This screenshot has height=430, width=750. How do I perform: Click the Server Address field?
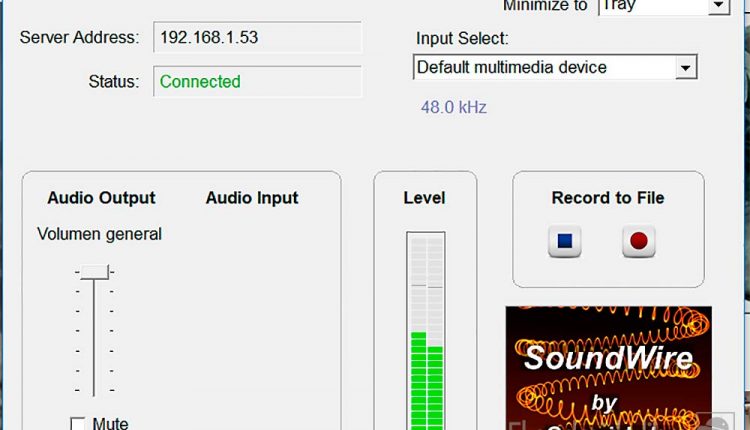pos(257,38)
